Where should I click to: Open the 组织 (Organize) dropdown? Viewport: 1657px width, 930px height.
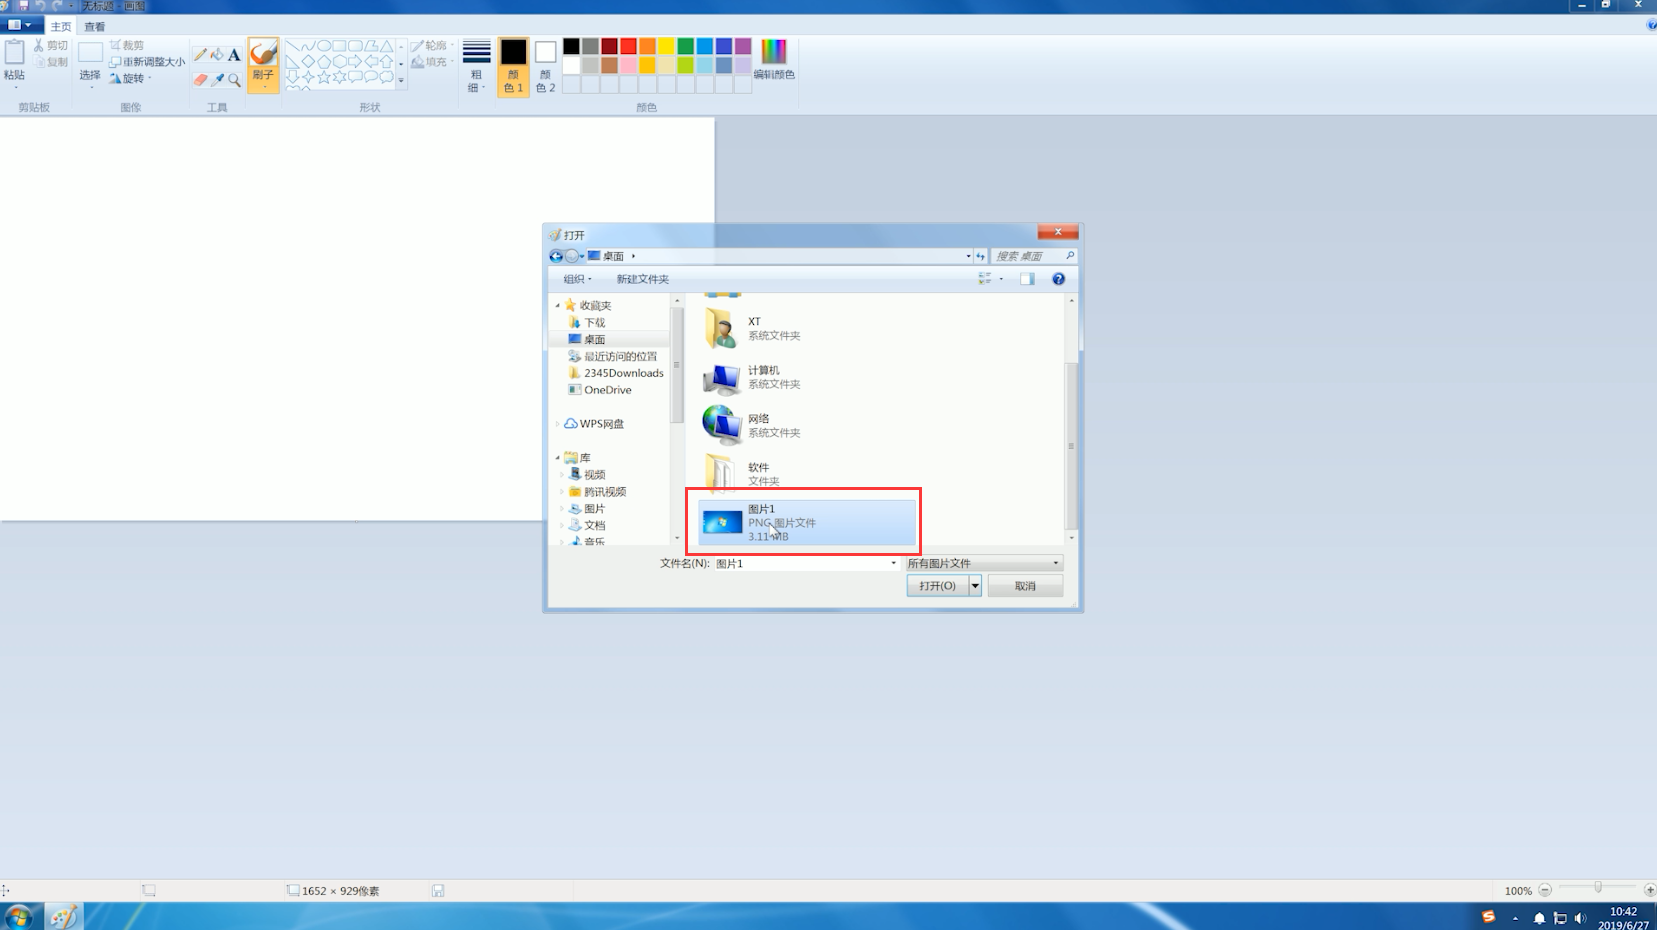pos(577,279)
